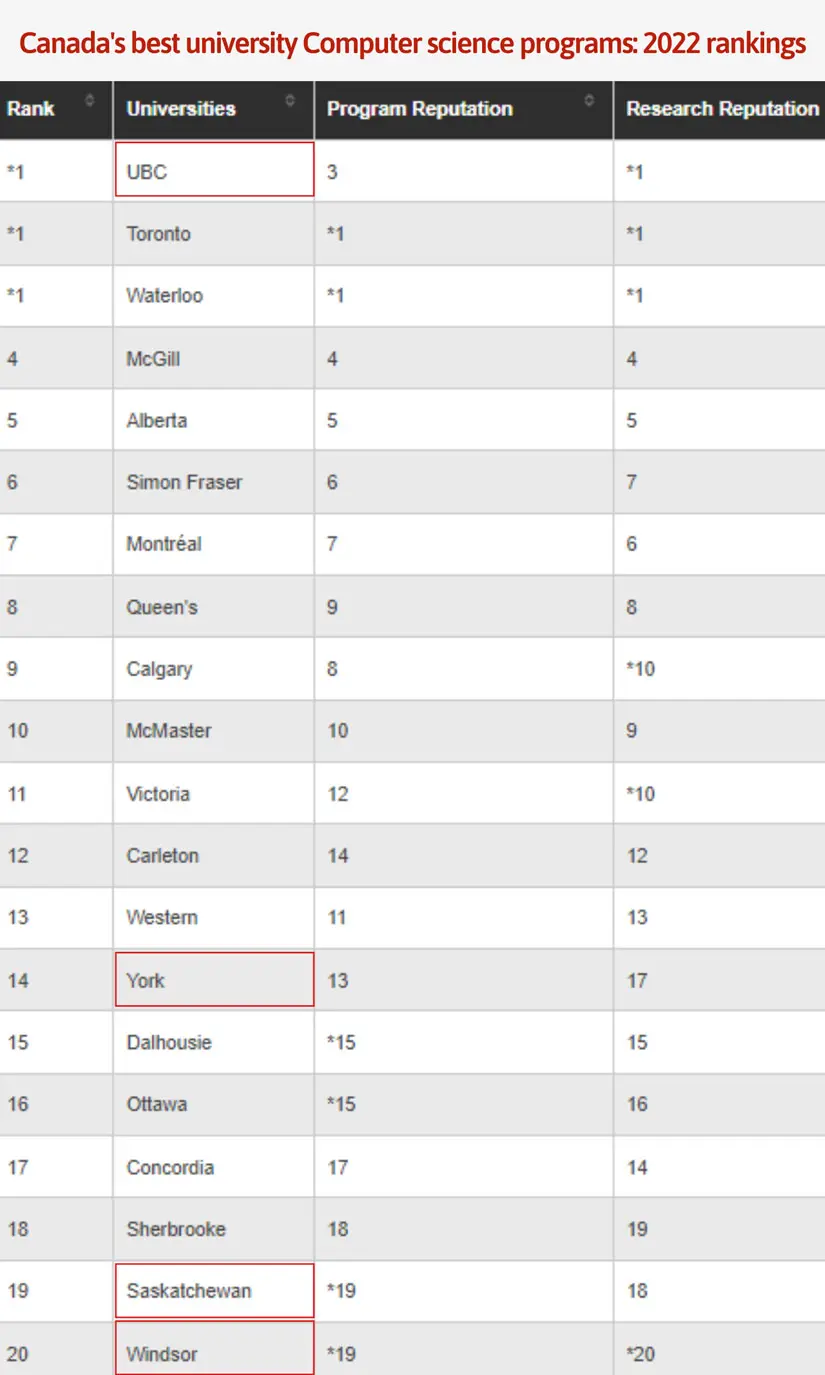
Task: Click the sort icon beside Universities
Action: (x=290, y=100)
